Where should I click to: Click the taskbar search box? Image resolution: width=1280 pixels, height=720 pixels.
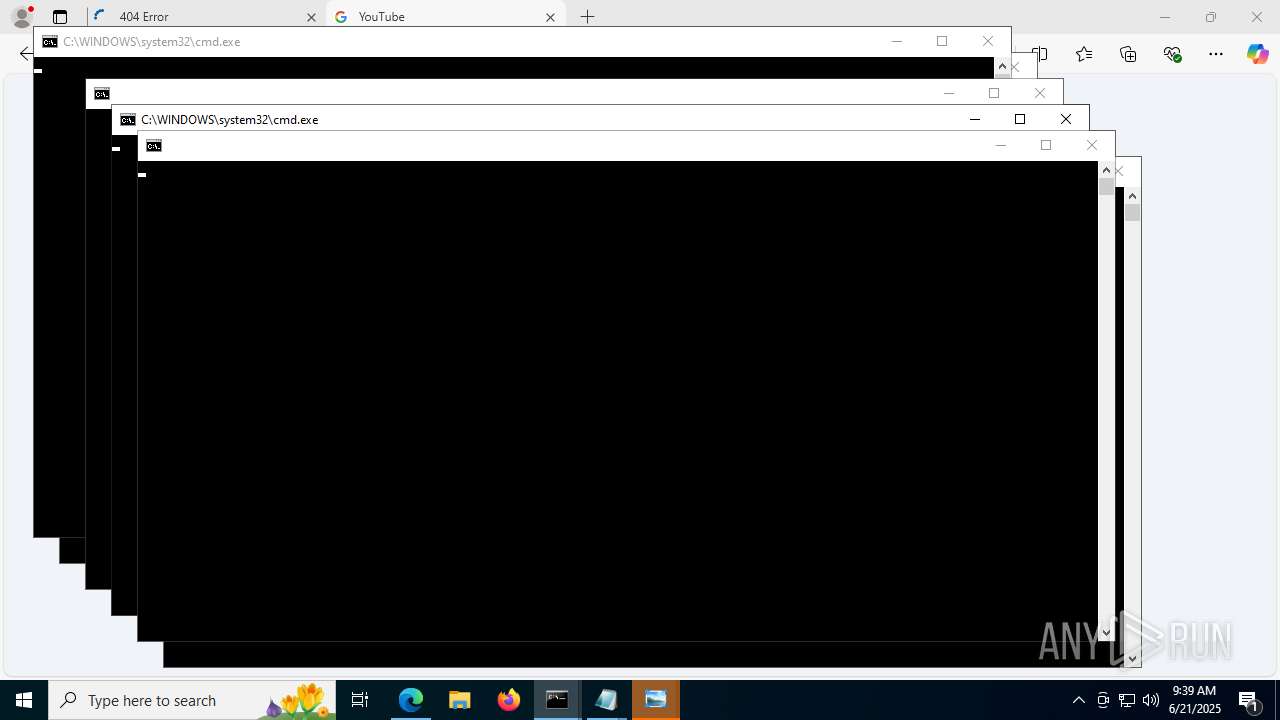click(192, 700)
